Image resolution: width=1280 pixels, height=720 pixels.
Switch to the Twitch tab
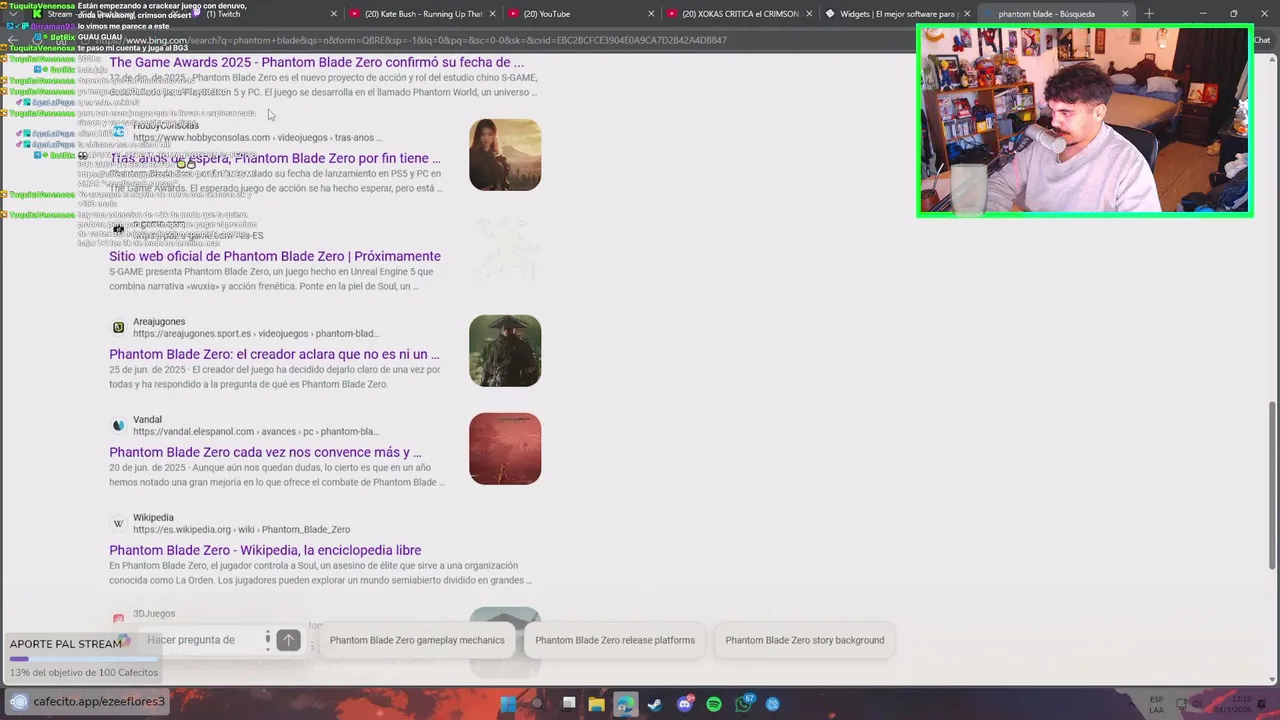point(260,14)
